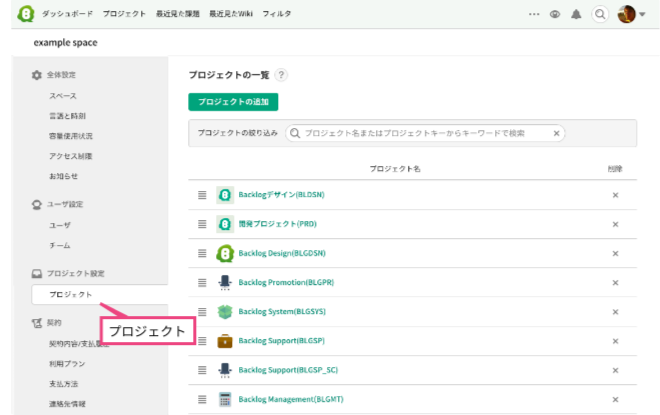Delete the Backlog Promotion(BLGPR) project
660x415 pixels.
(x=615, y=282)
